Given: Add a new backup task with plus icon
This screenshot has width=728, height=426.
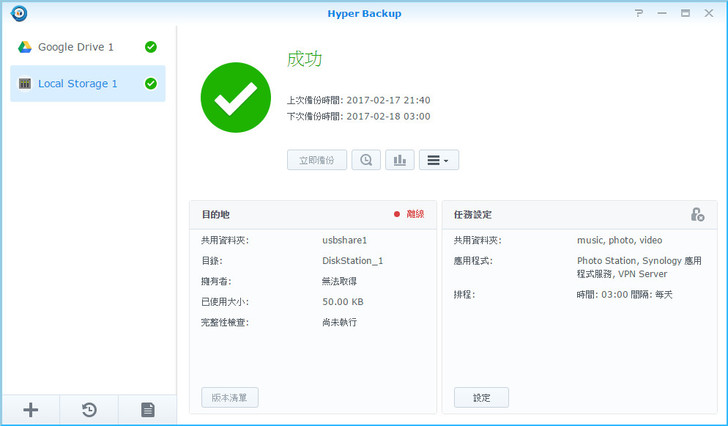Looking at the screenshot, I should click(31, 410).
